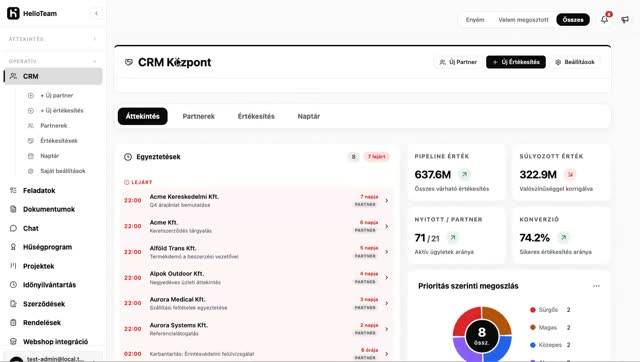Switch to the Naptár tab

(309, 116)
